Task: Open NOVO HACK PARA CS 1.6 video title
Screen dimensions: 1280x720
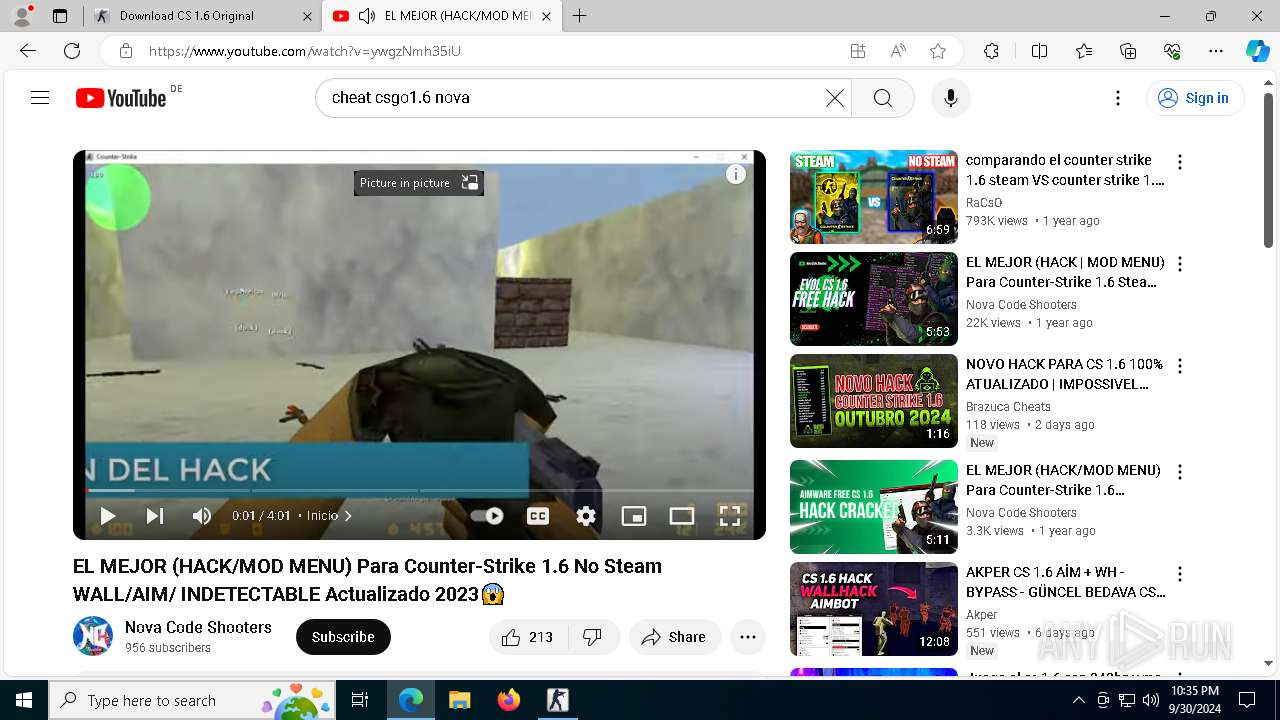Action: tap(1063, 374)
